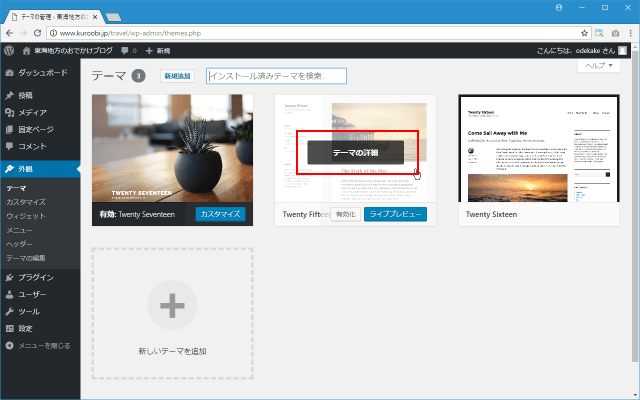Image resolution: width=640 pixels, height=400 pixels.
Task: Click the Twenty Sixteen theme name
Action: click(x=491, y=214)
